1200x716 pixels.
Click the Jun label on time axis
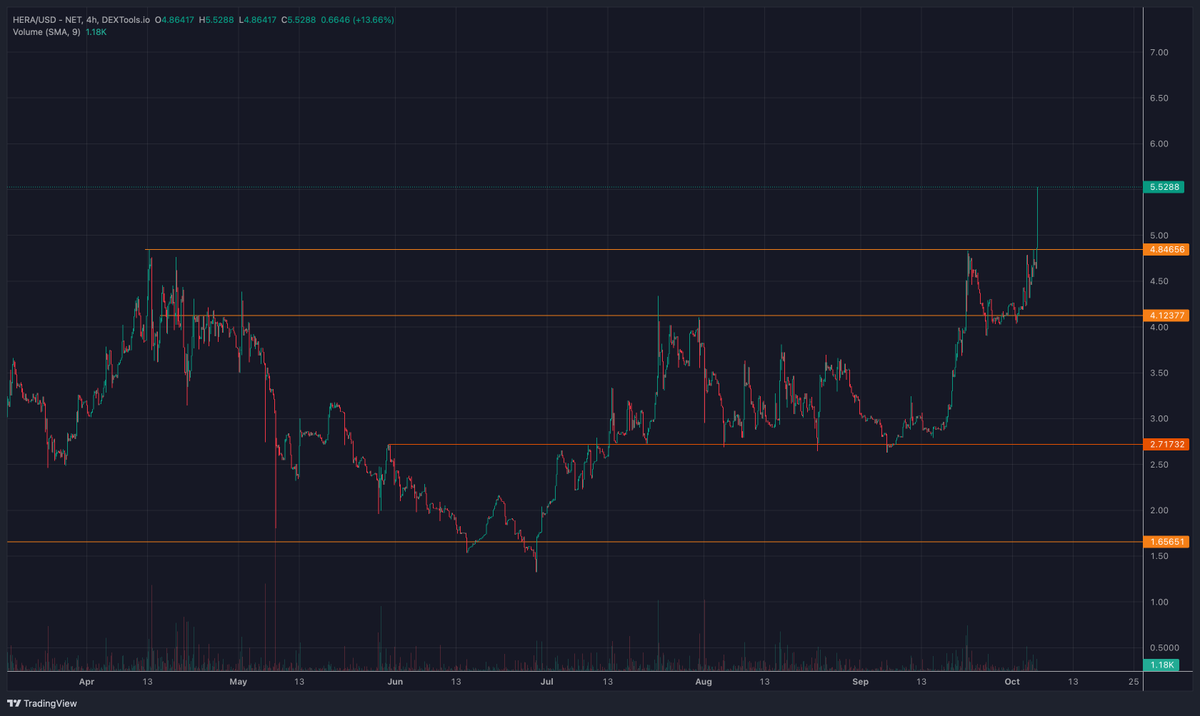[395, 681]
